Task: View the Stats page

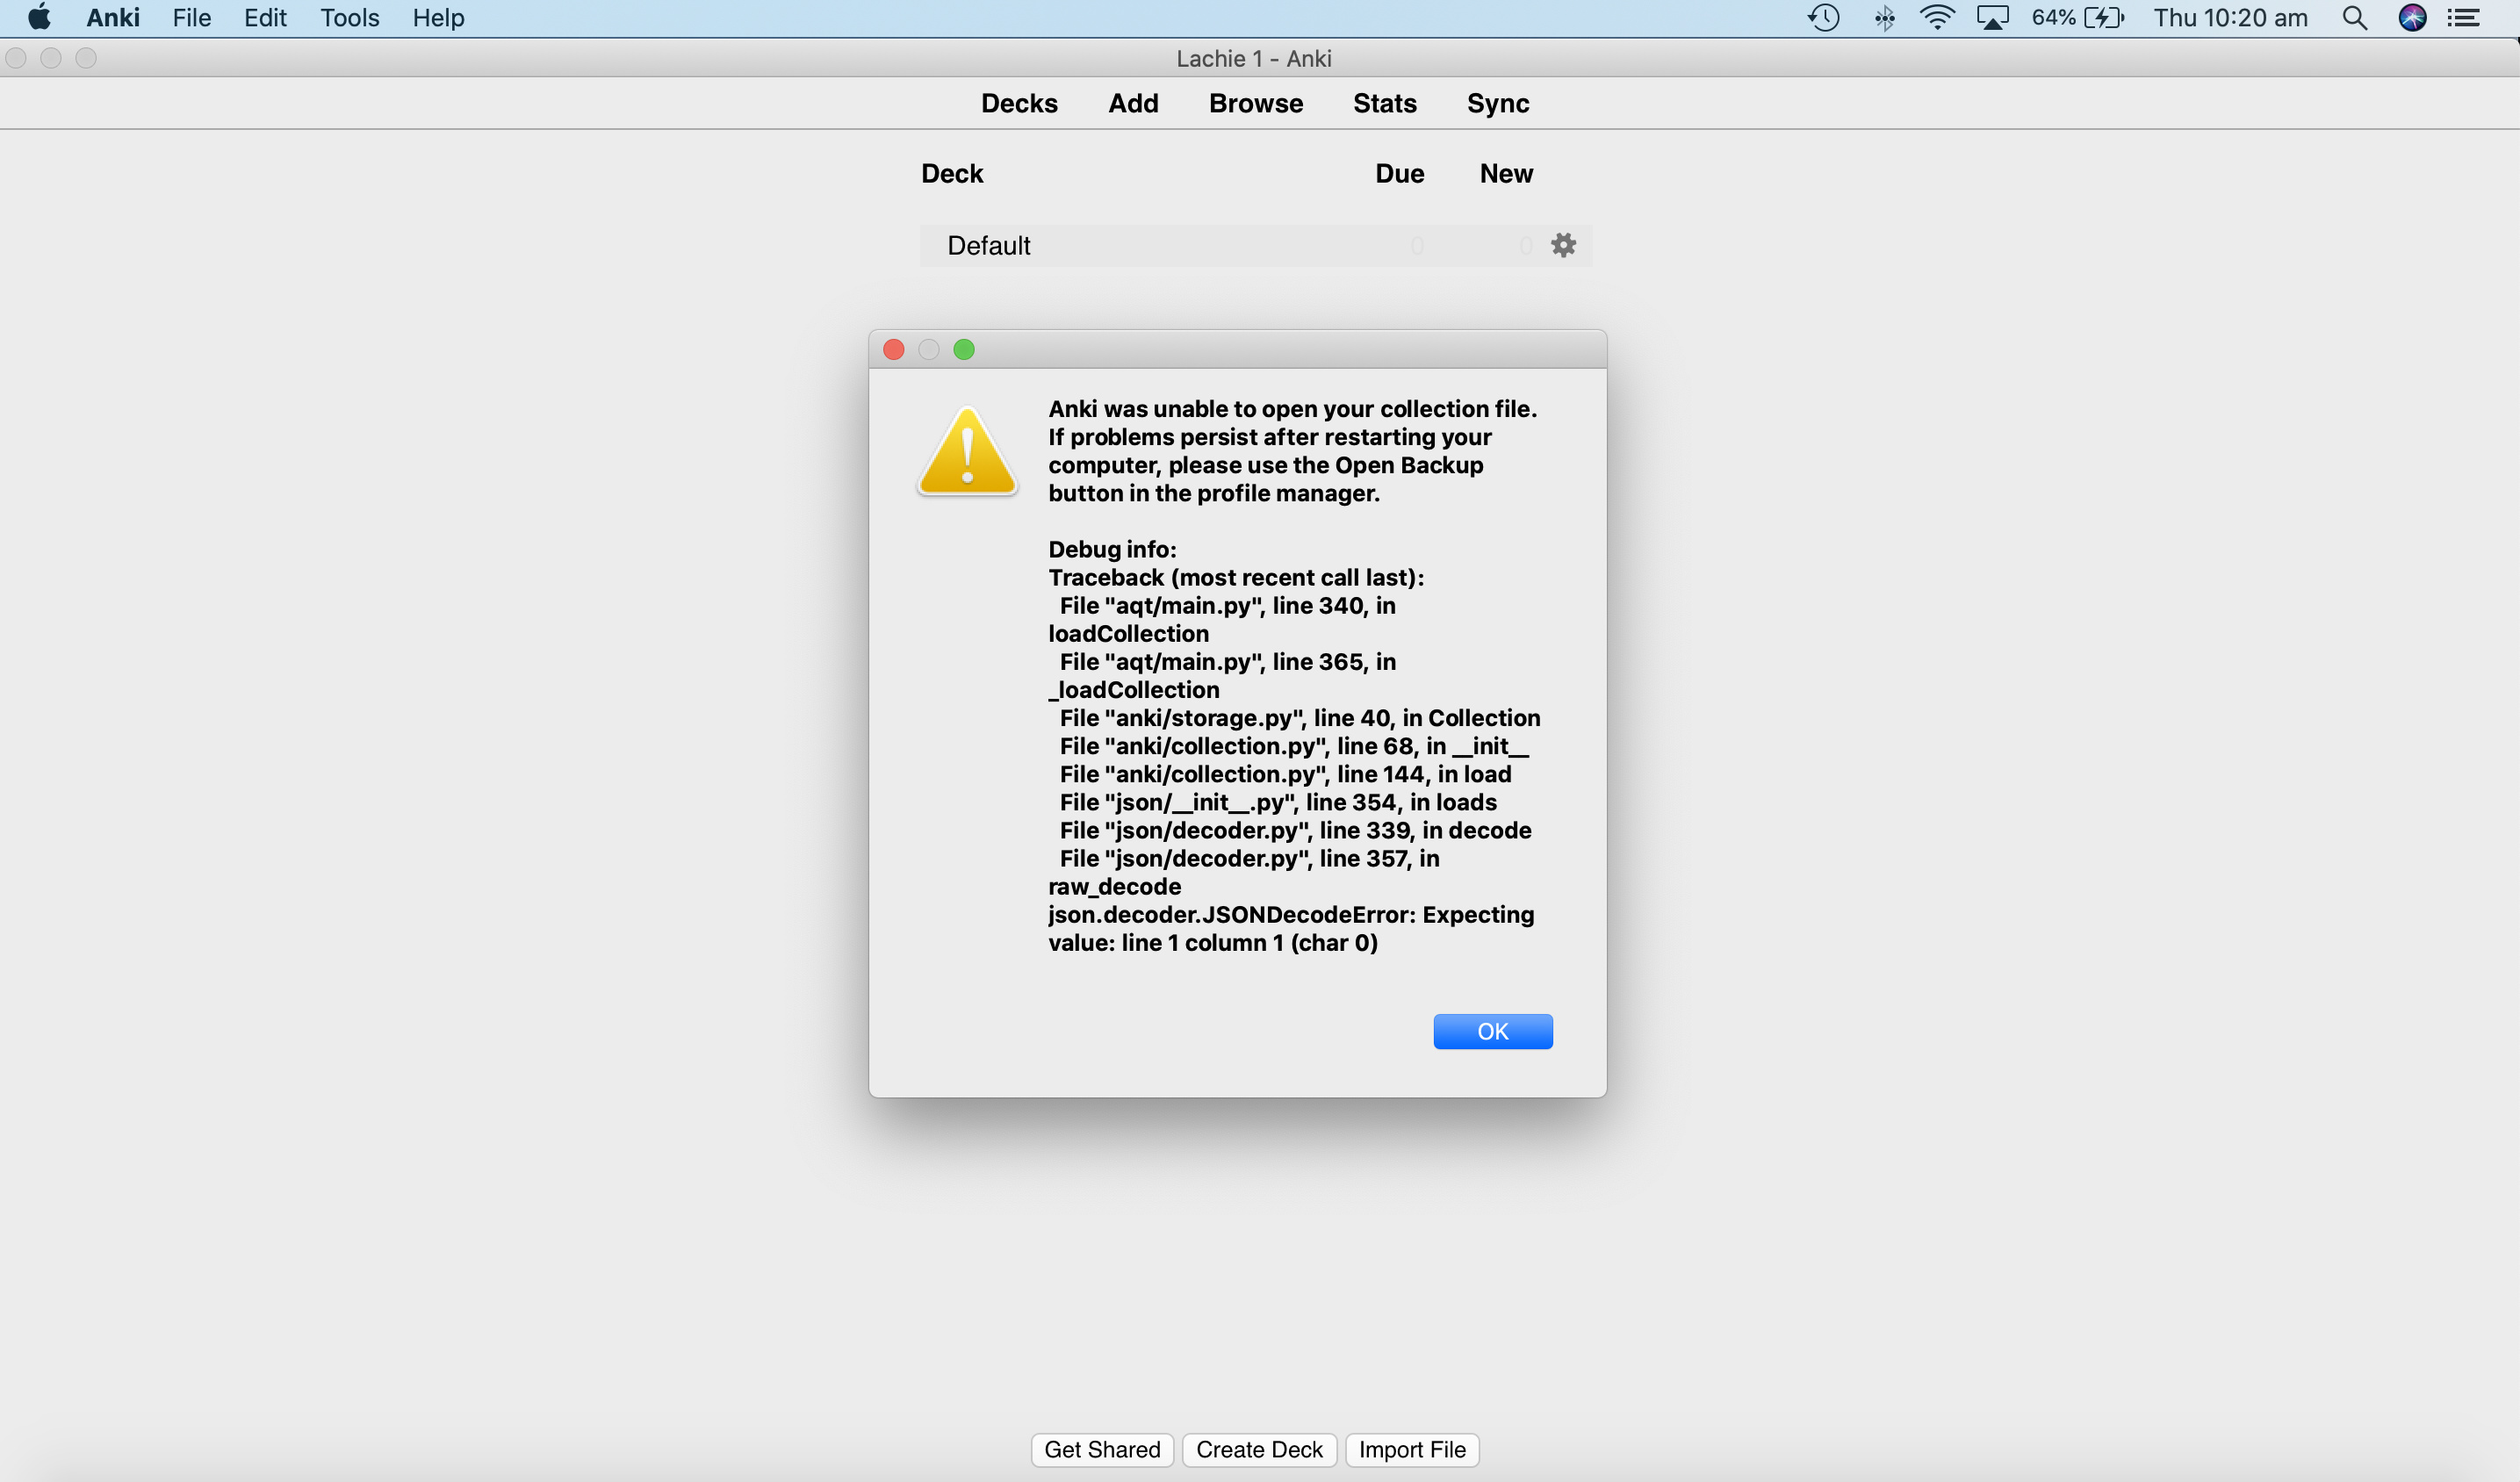Action: tap(1384, 103)
